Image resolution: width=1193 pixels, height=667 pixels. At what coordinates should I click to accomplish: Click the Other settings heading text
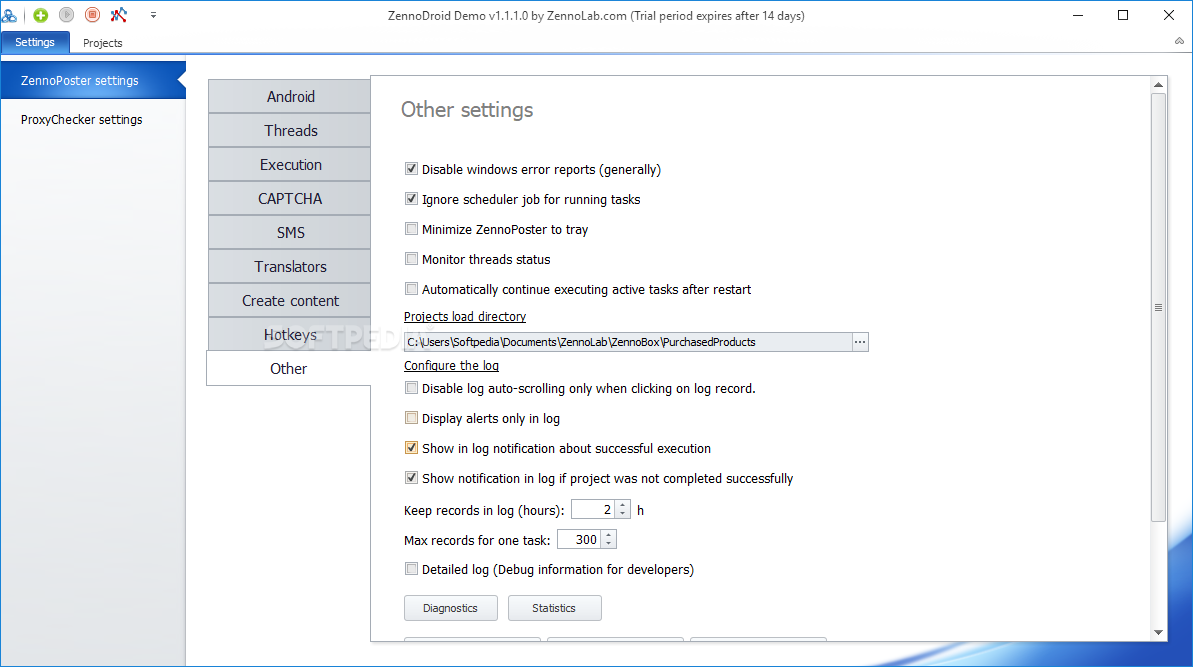click(x=467, y=110)
